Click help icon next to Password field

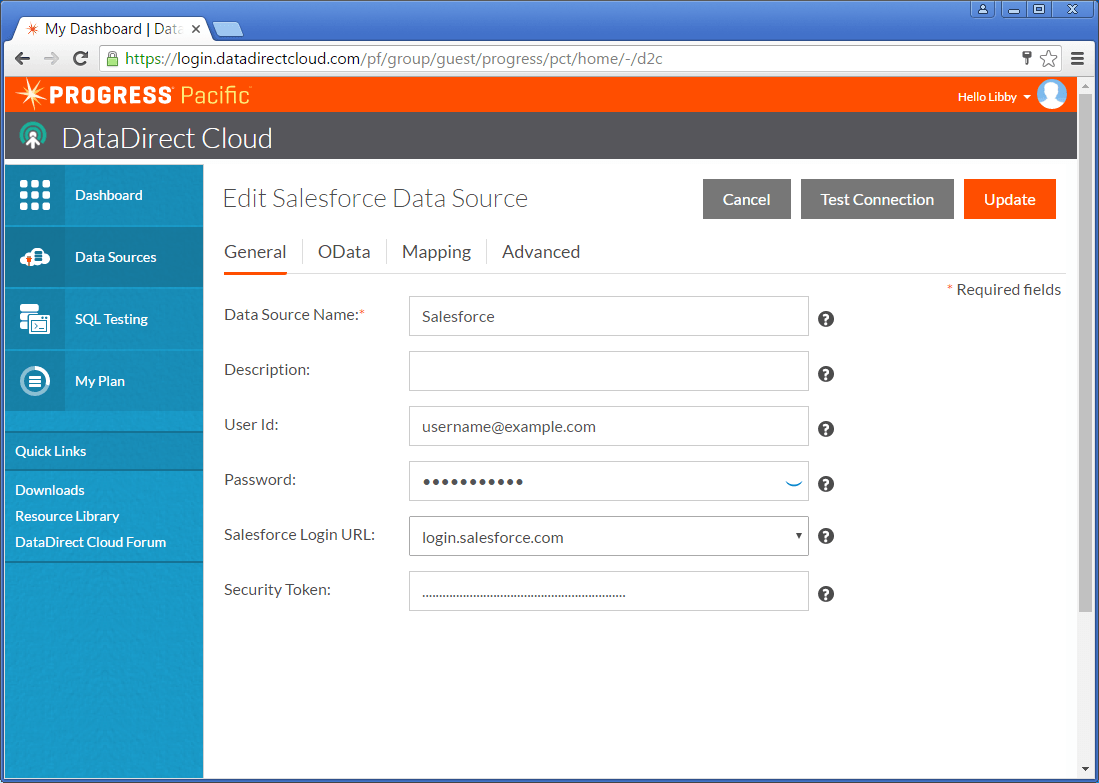[x=826, y=484]
